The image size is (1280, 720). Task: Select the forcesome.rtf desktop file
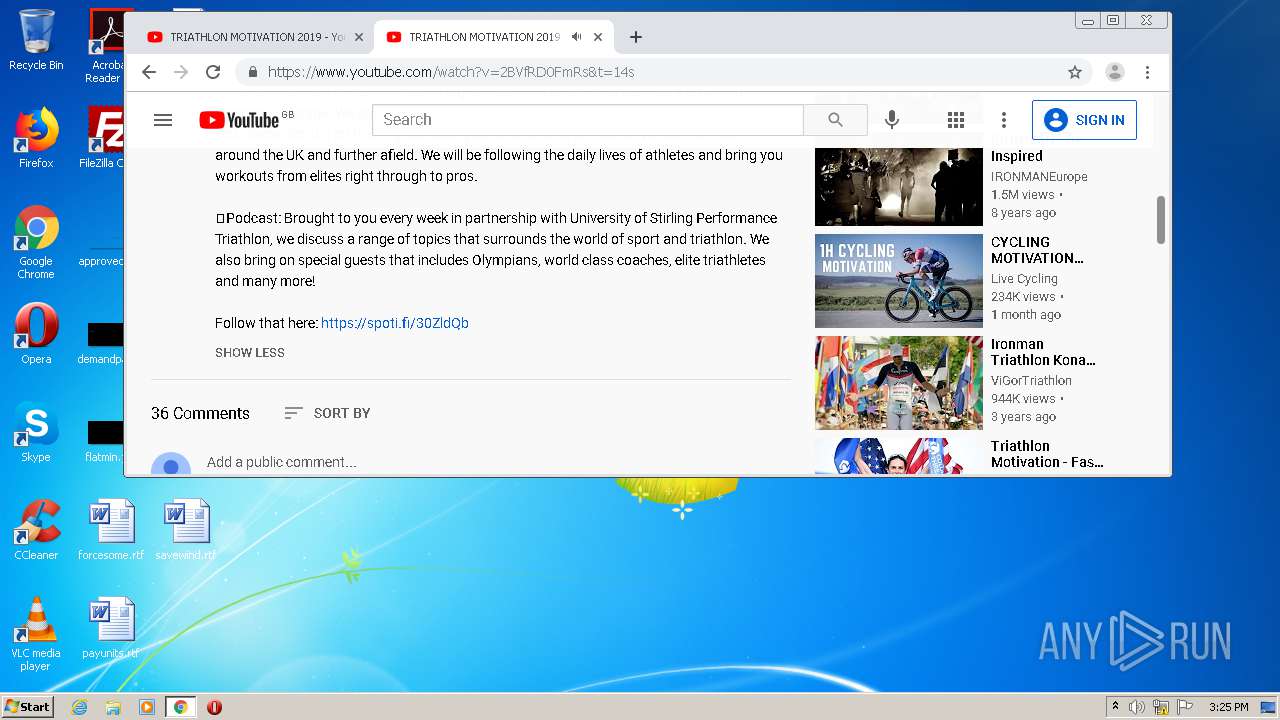click(x=111, y=530)
